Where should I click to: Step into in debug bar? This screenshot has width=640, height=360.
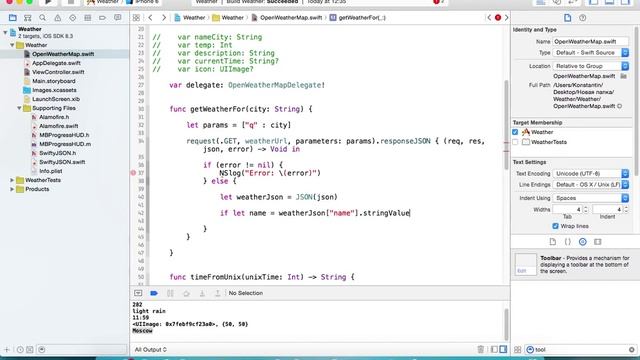click(x=202, y=293)
